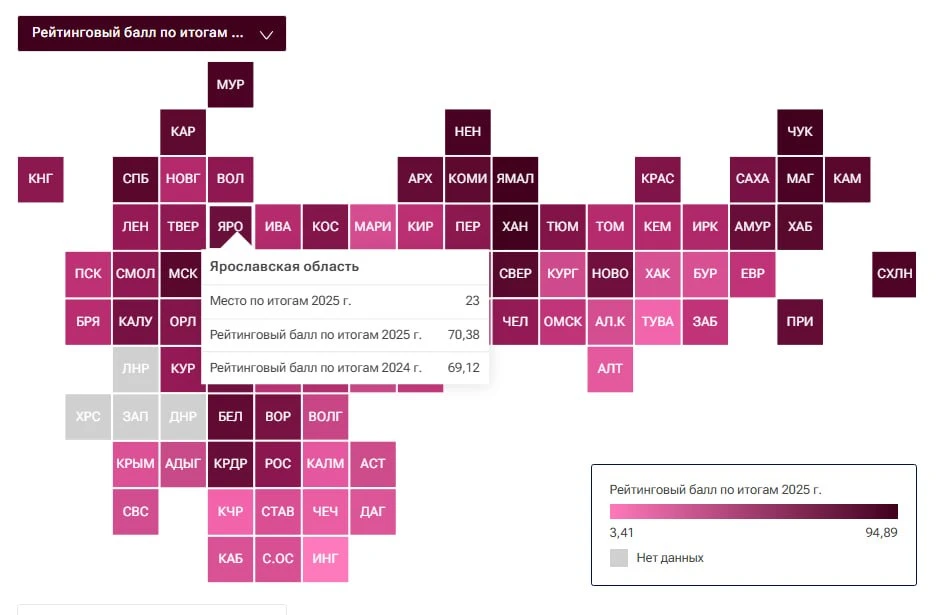This screenshot has width=946, height=615.
Task: Select the АЛТ region tile
Action: [x=610, y=369]
